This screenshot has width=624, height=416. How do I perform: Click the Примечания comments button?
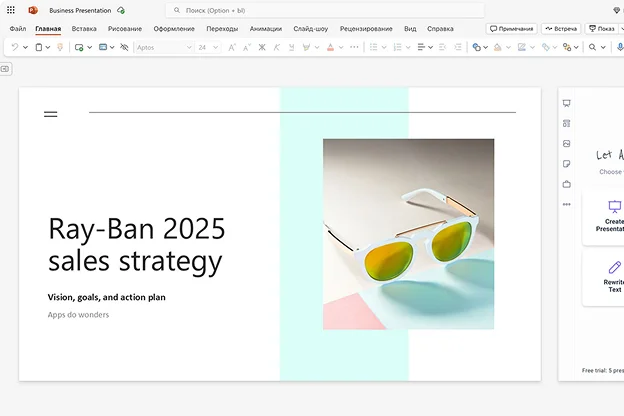tap(511, 29)
